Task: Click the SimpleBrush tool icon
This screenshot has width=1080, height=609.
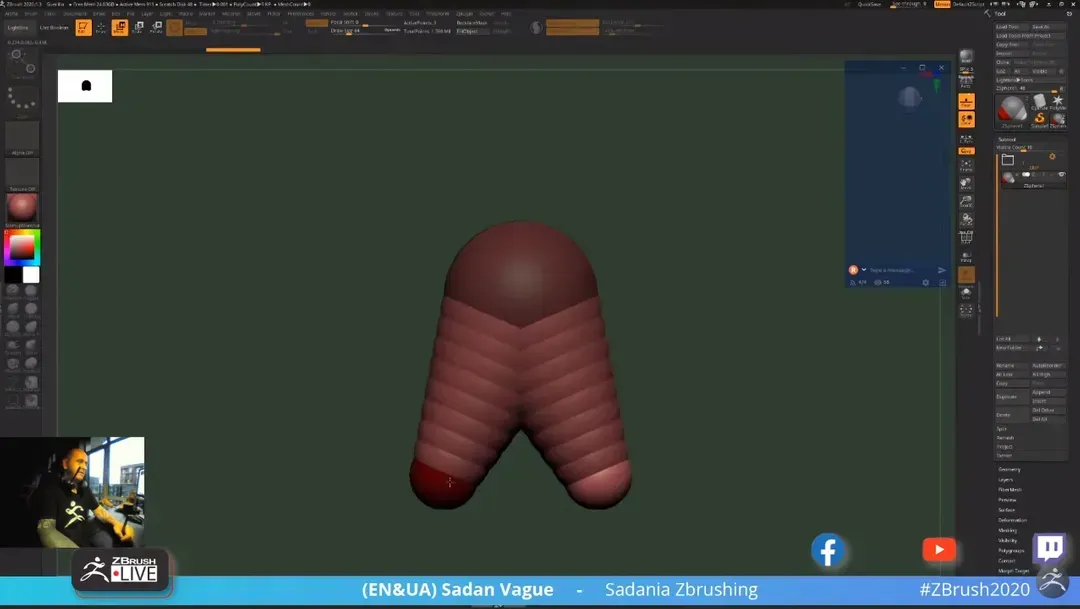Action: pos(1040,117)
